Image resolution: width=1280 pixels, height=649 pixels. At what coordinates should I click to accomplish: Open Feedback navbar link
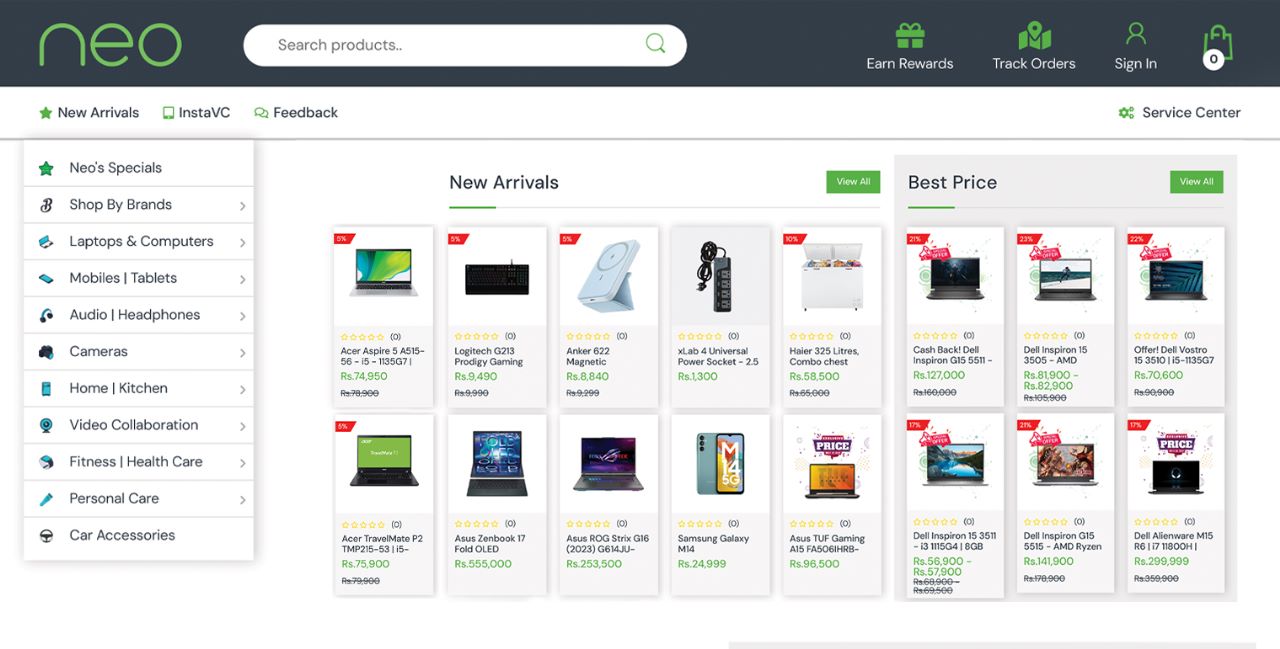(305, 113)
